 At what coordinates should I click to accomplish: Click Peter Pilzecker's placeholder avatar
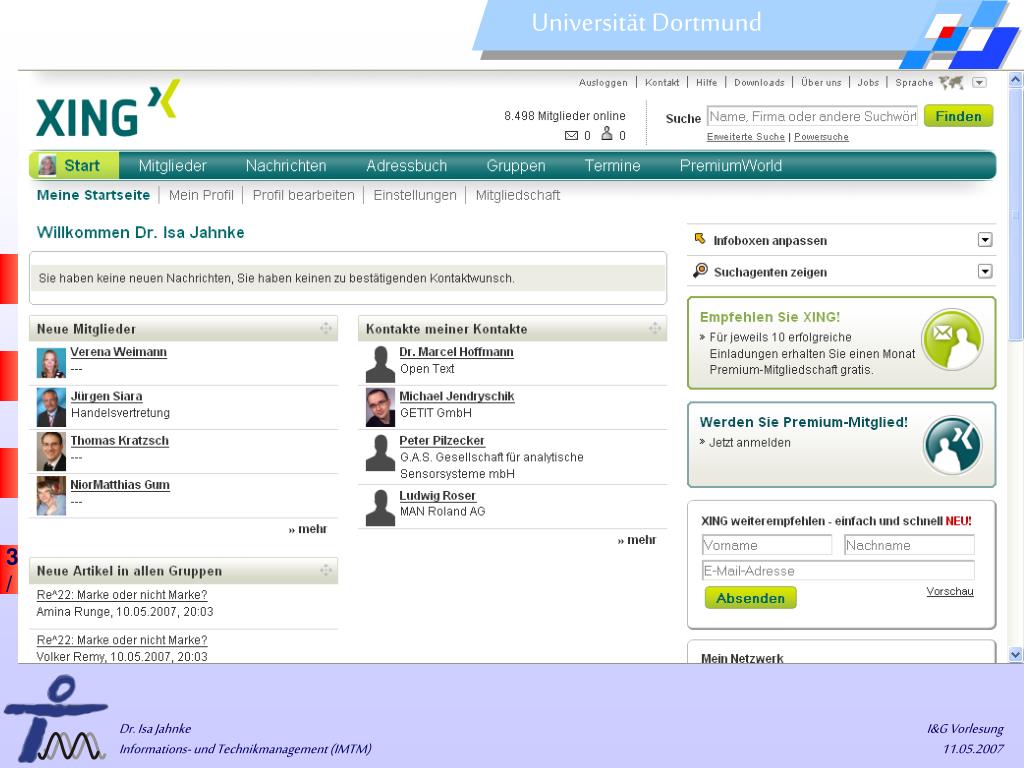click(x=380, y=453)
